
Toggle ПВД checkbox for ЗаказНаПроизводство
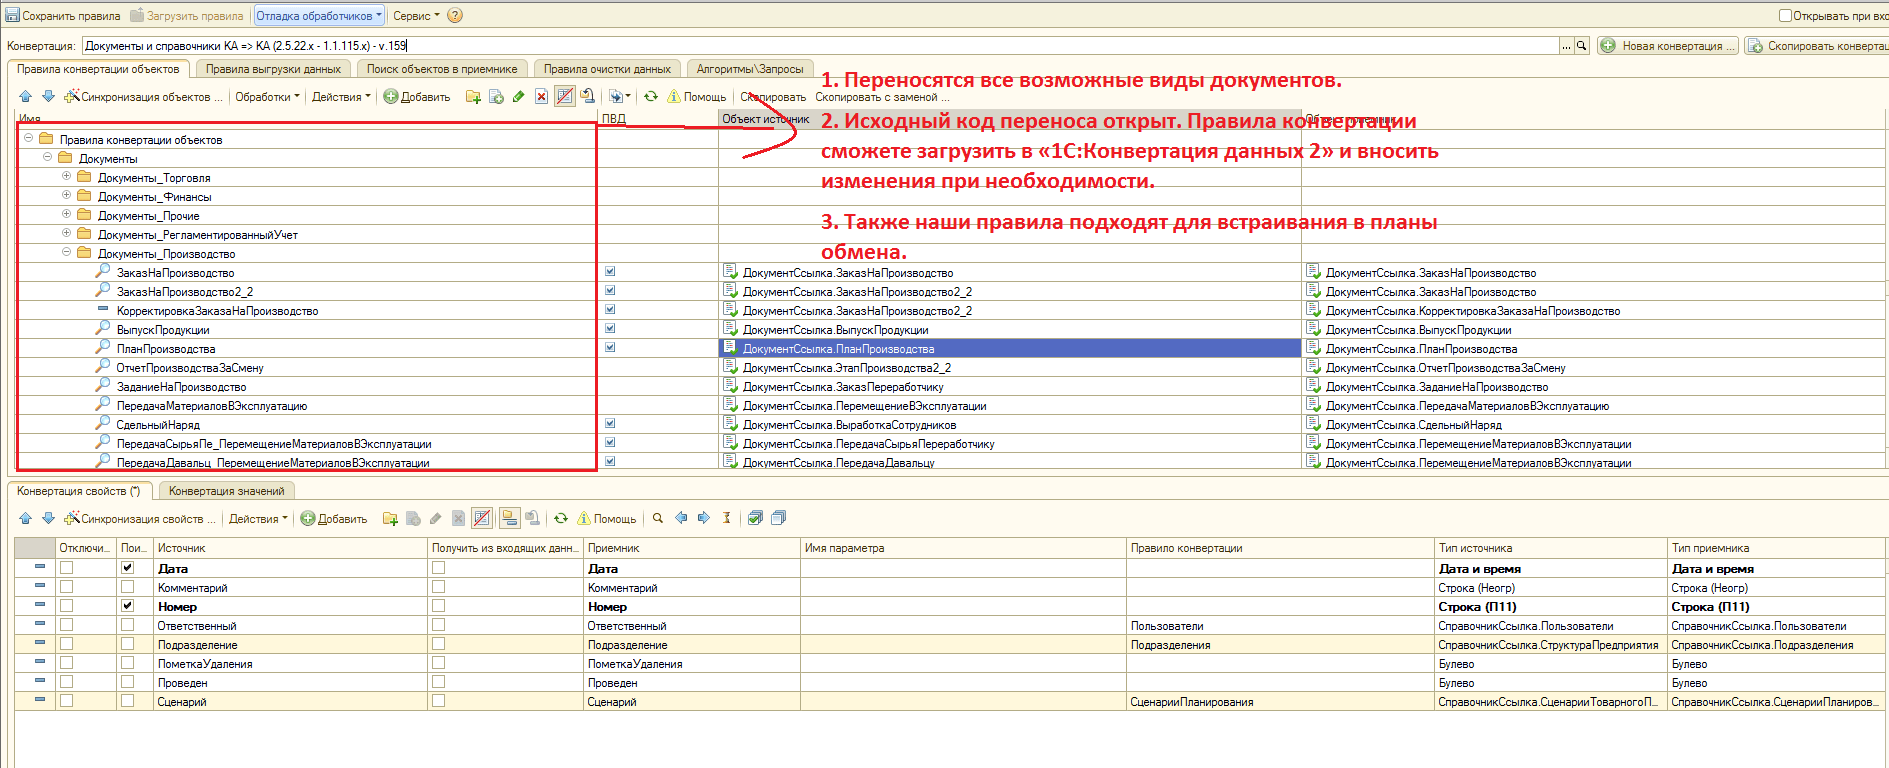(610, 272)
